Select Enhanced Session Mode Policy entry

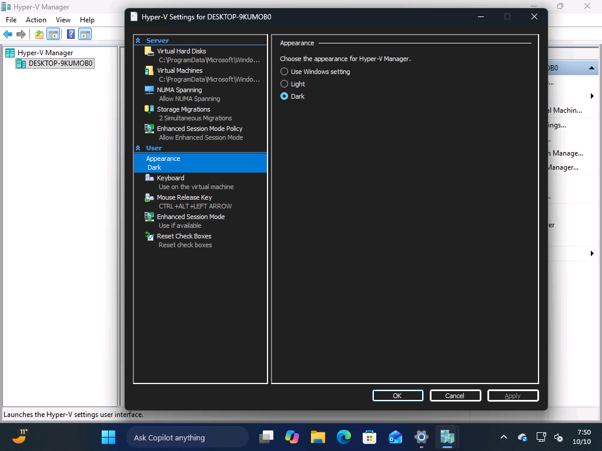200,133
